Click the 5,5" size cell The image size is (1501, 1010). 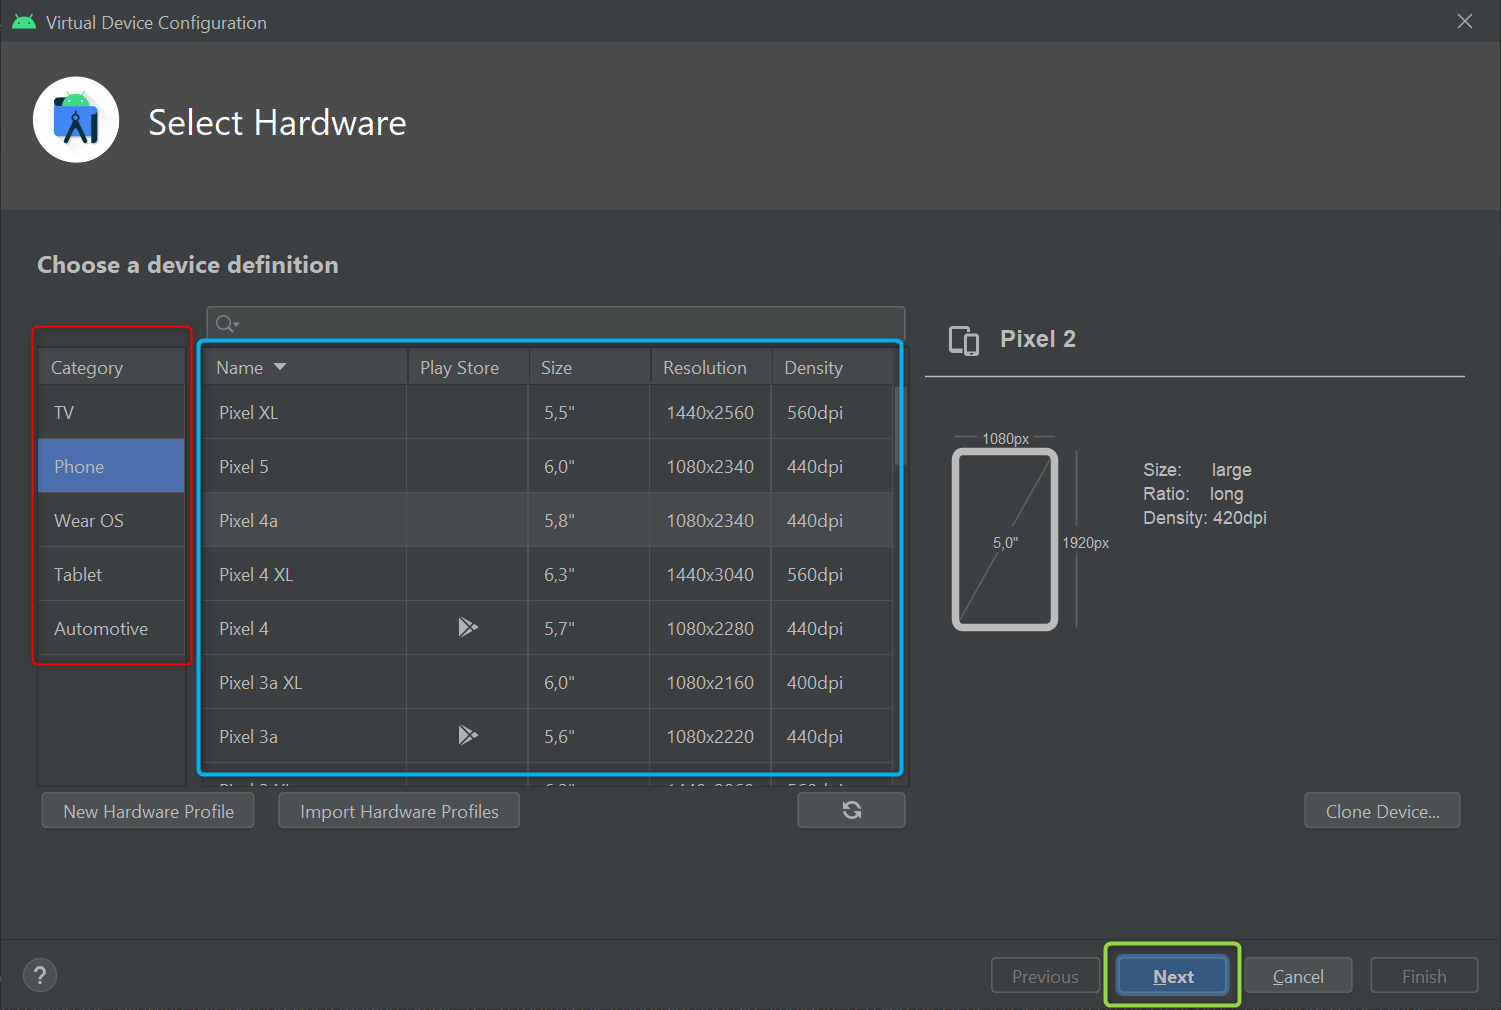(x=589, y=412)
